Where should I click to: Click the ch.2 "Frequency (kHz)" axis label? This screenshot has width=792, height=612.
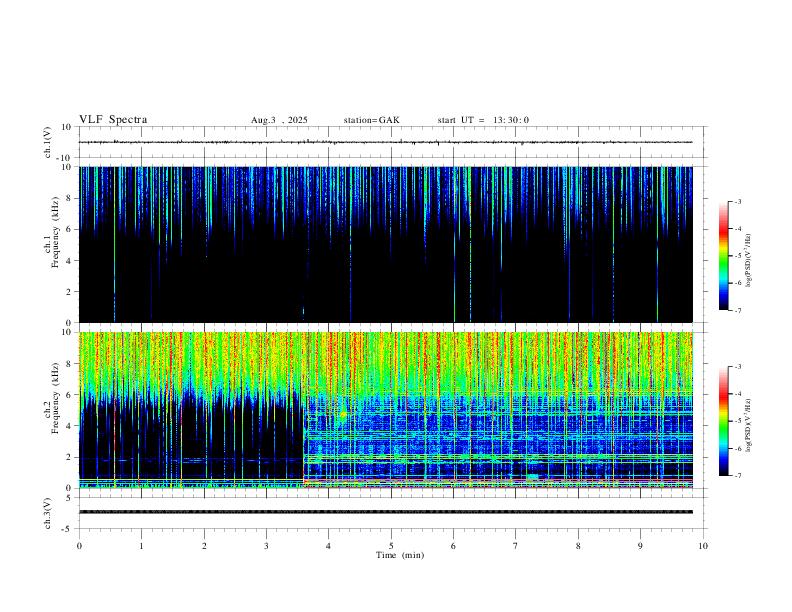56,398
